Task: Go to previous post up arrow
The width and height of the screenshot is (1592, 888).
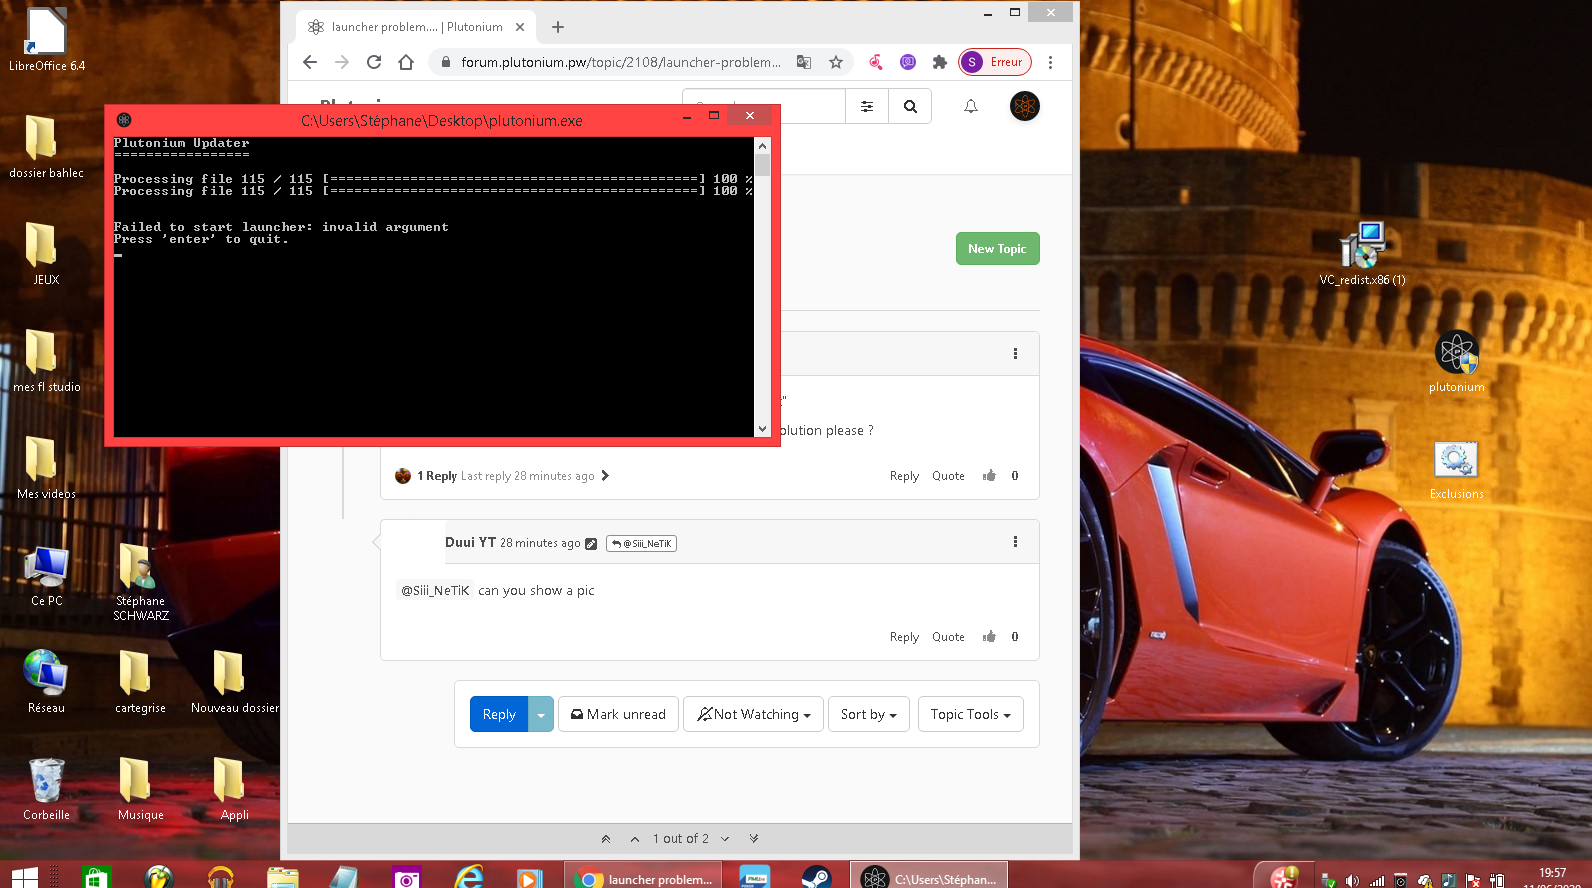Action: point(635,839)
